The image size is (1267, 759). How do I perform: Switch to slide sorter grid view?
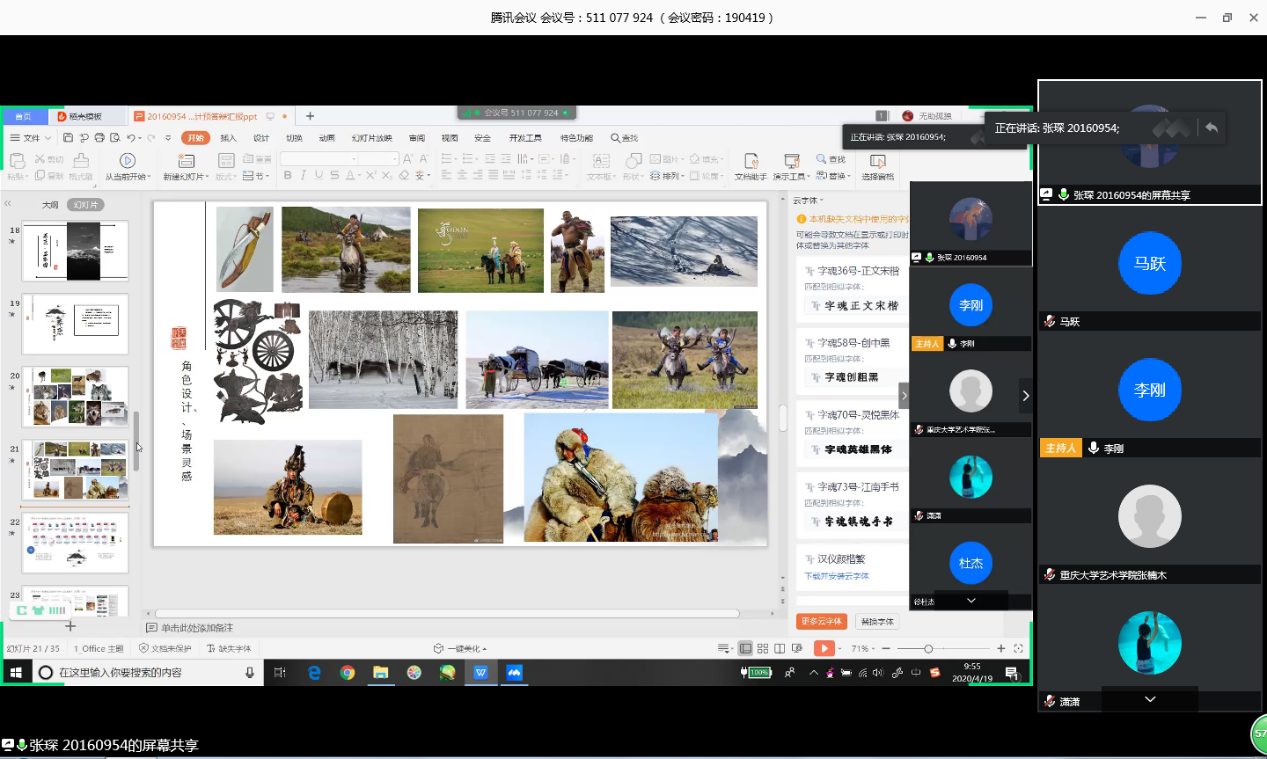click(763, 649)
